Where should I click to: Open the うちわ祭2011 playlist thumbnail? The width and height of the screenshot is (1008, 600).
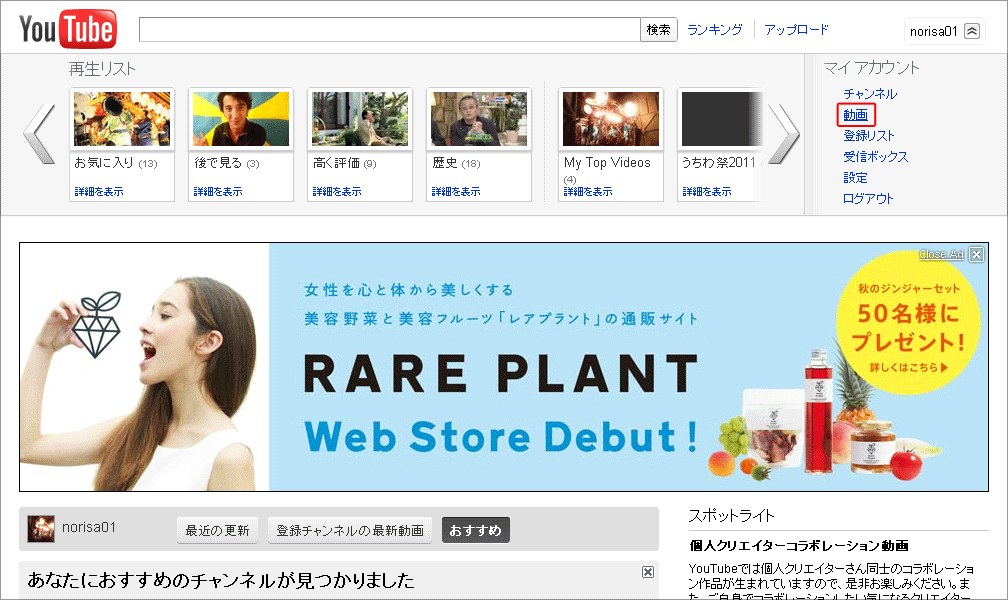[x=721, y=119]
